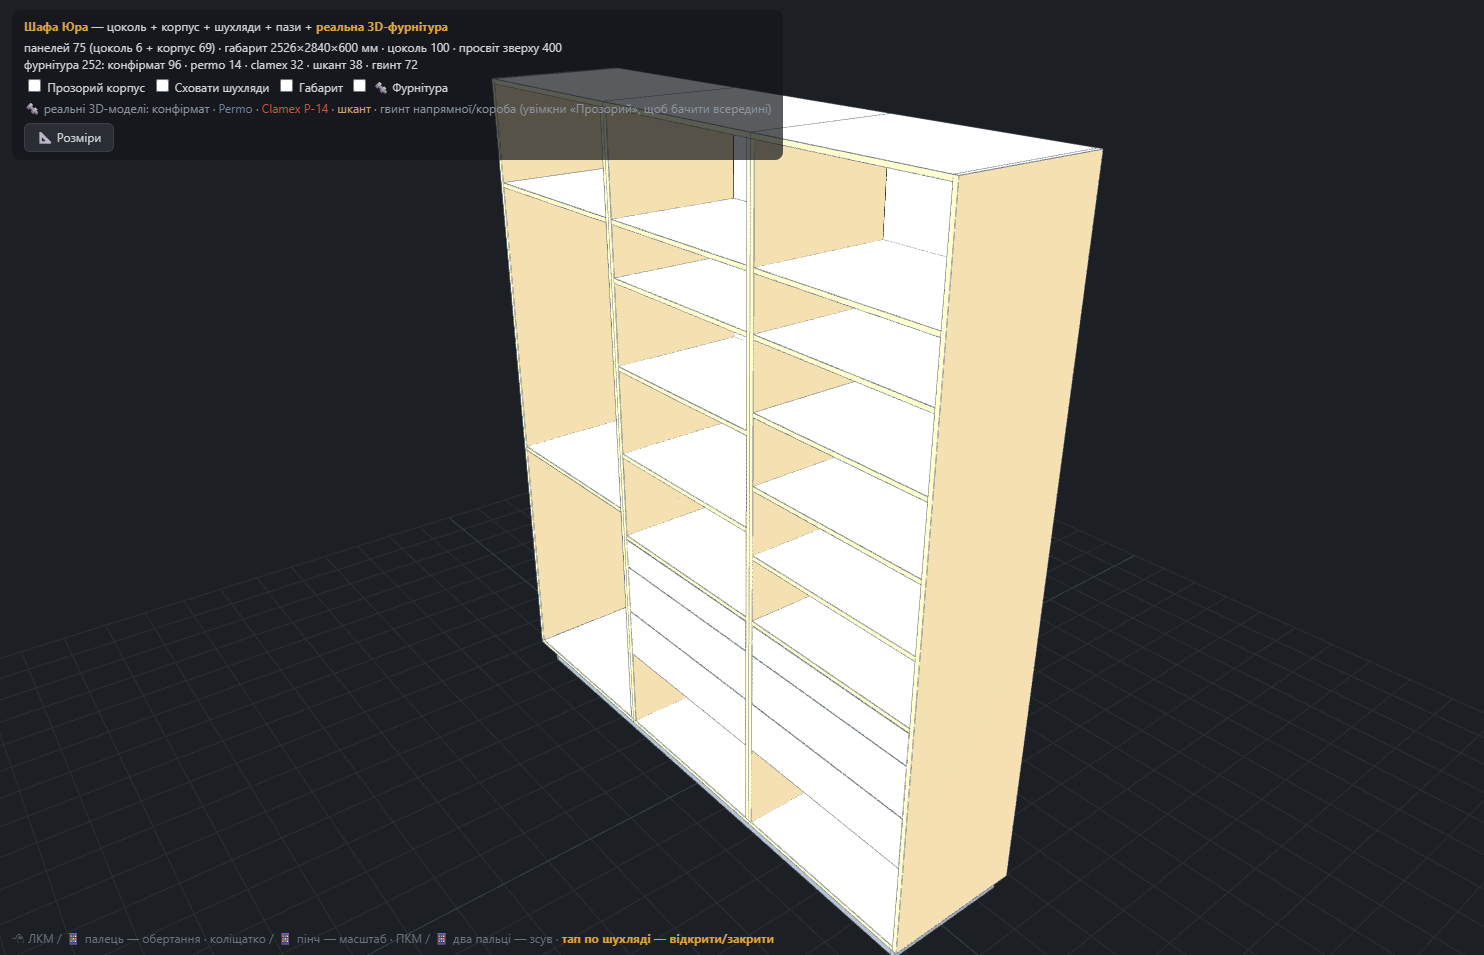
Task: Toggle the Габарит checkbox
Action: (286, 86)
